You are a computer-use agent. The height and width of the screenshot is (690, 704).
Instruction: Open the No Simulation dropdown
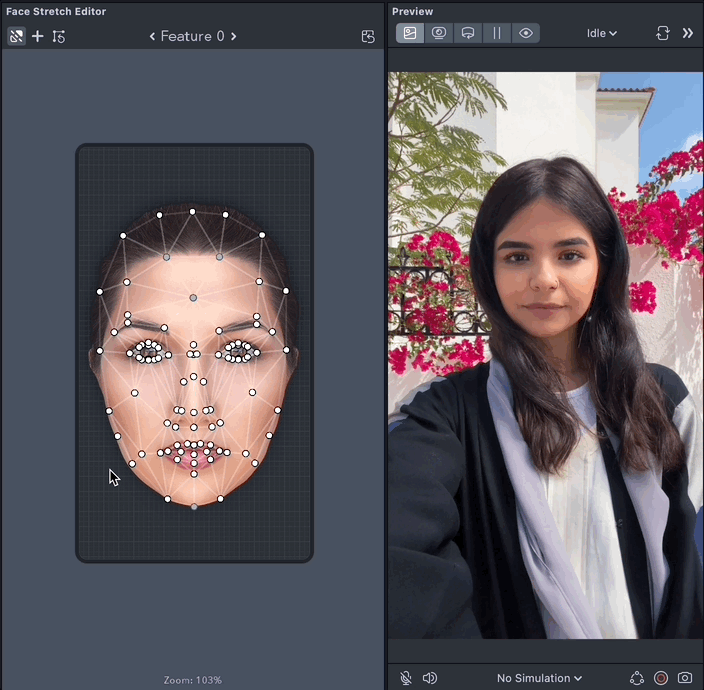[539, 678]
